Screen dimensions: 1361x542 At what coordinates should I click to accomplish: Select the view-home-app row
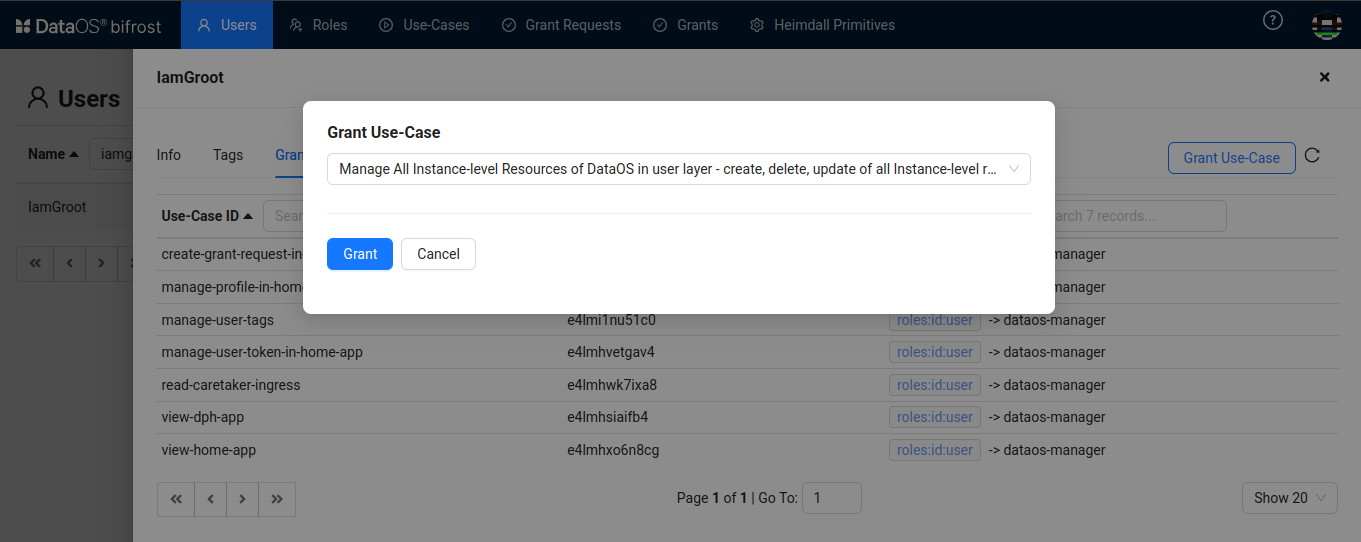coord(748,450)
